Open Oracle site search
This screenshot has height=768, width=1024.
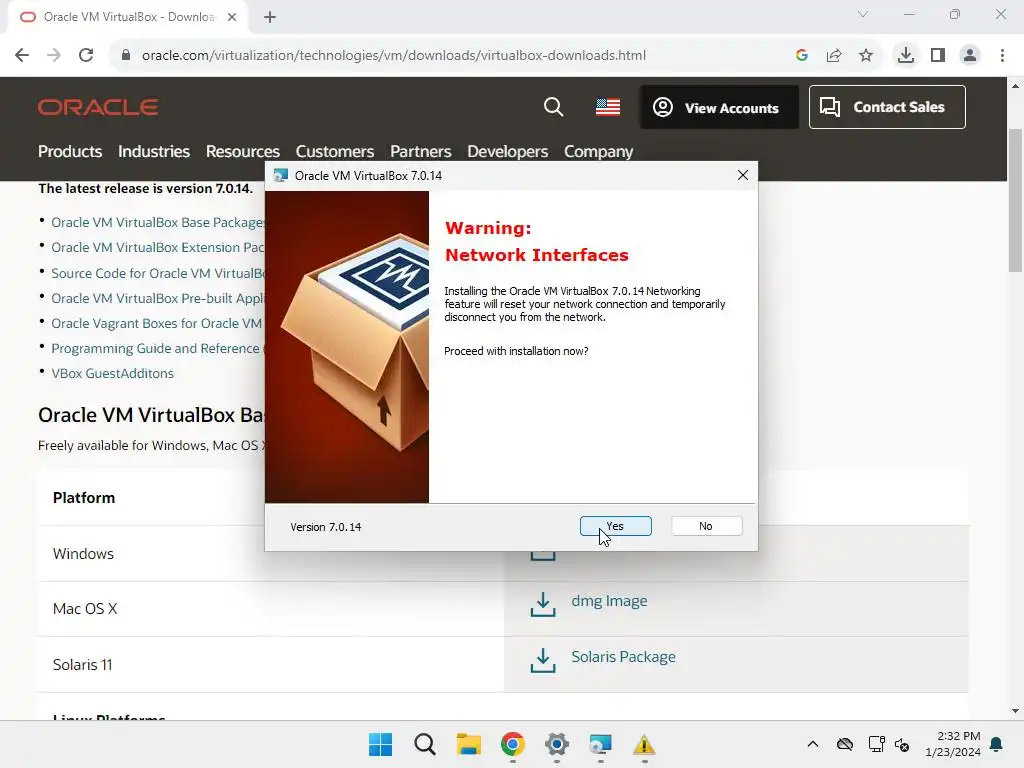[x=553, y=106]
